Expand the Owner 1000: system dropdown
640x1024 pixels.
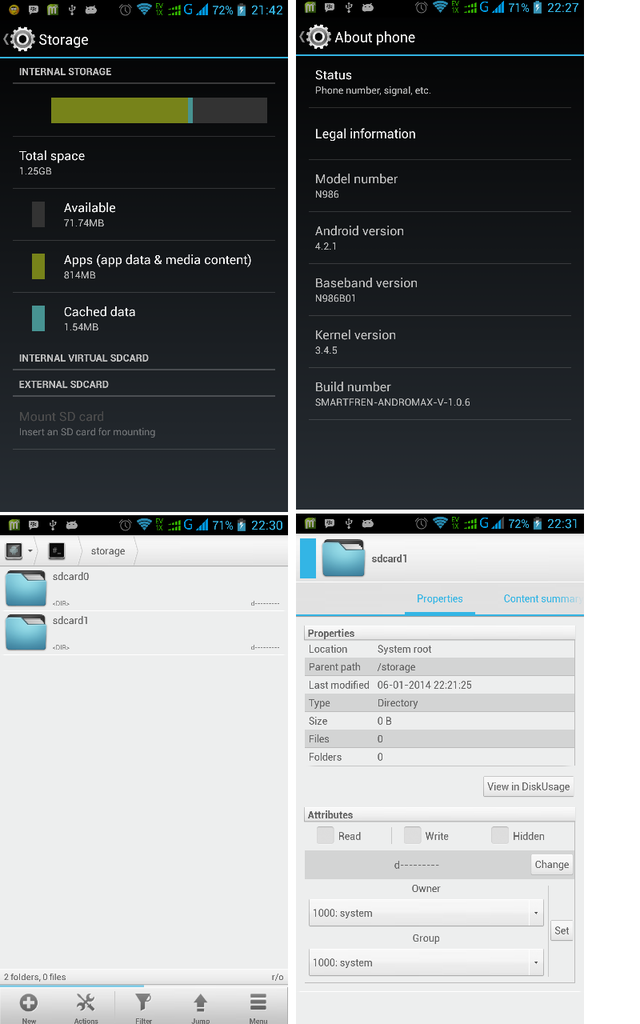coord(426,912)
